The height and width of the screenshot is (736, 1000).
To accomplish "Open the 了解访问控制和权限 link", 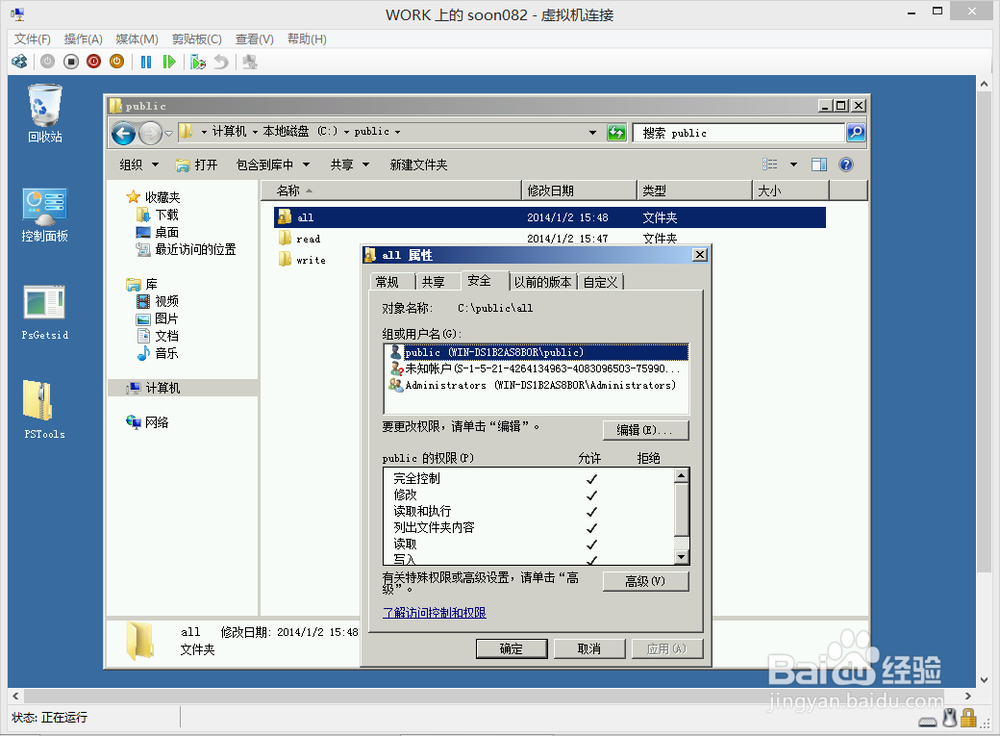I will click(434, 613).
